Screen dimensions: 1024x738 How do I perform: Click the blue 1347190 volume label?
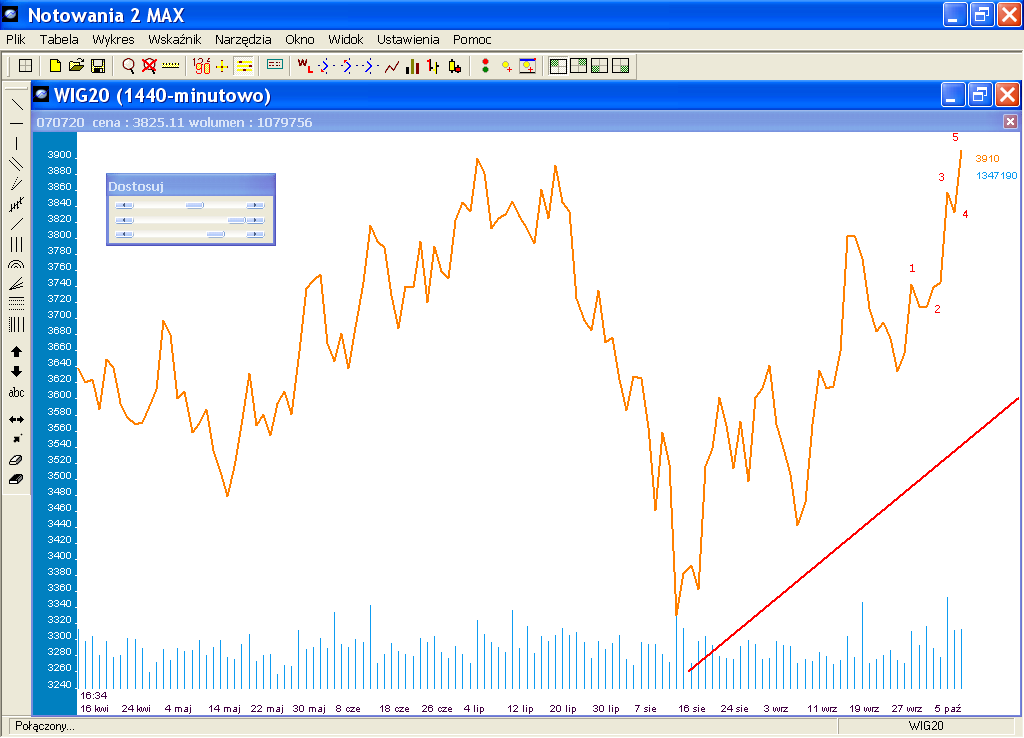tap(997, 175)
